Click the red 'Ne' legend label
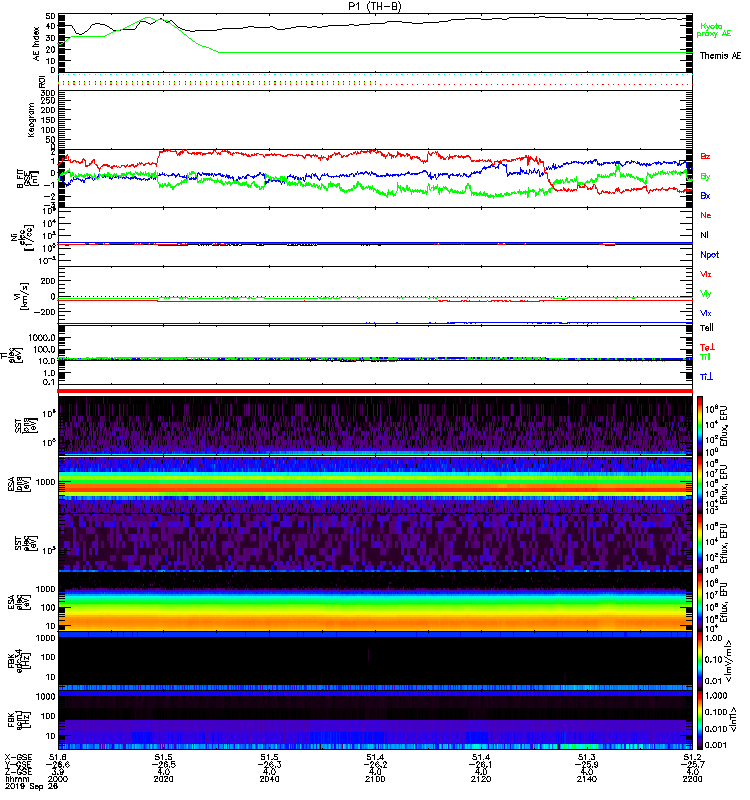 pyautogui.click(x=705, y=215)
